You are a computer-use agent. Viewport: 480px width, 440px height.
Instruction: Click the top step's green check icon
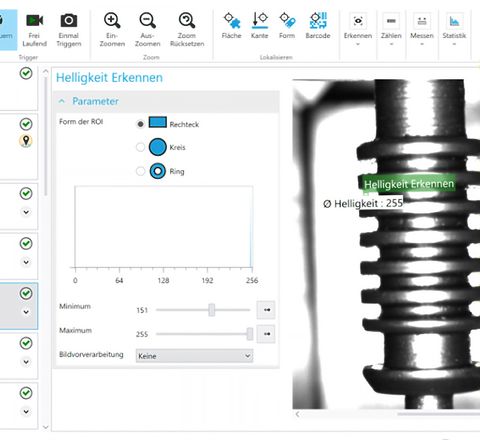[x=26, y=73]
